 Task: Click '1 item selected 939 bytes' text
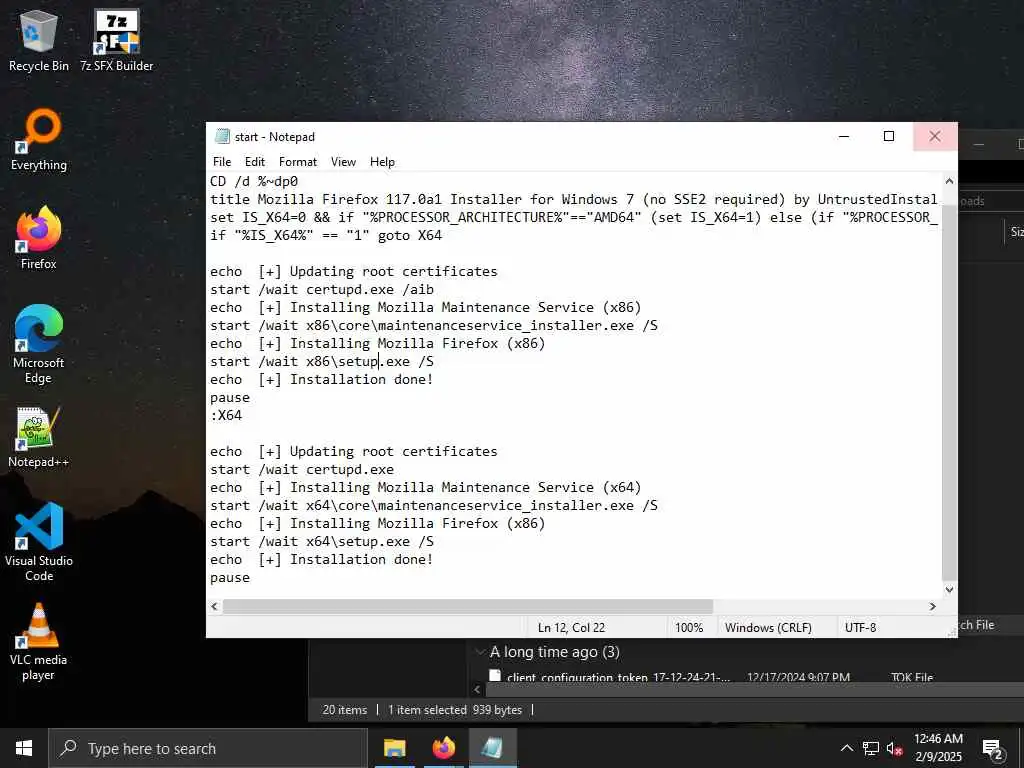point(455,710)
